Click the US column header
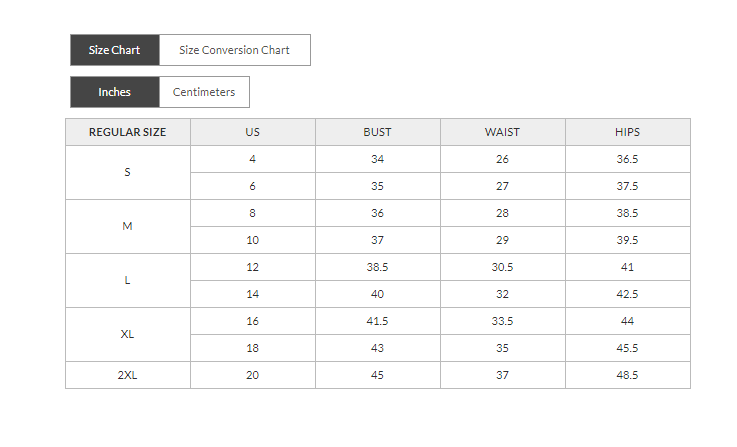 252,132
